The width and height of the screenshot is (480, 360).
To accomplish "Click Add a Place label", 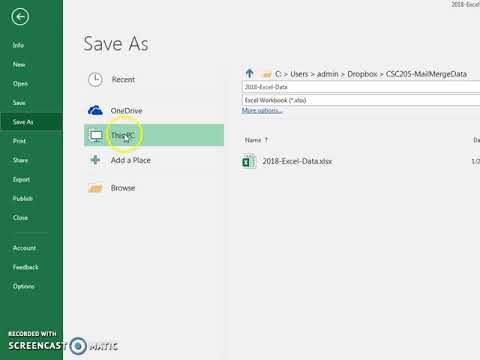I will (131, 160).
